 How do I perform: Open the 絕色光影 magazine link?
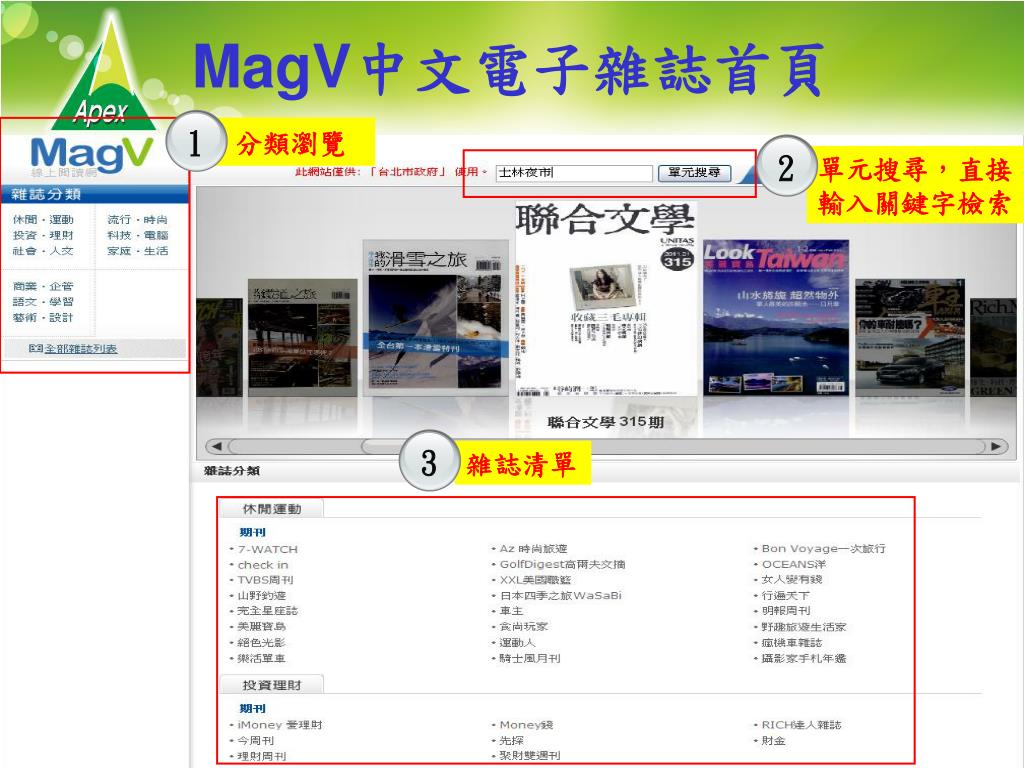click(x=261, y=643)
